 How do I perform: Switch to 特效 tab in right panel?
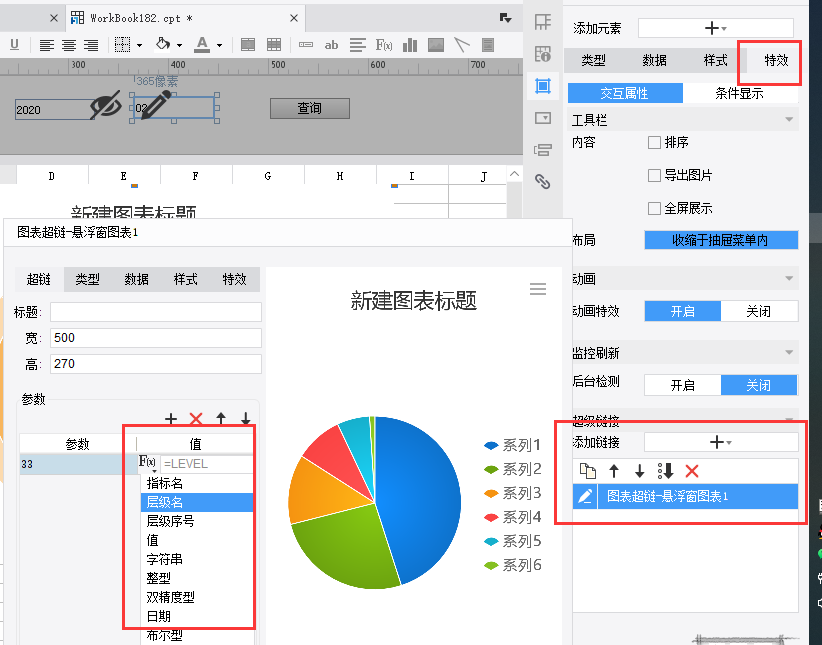point(776,60)
